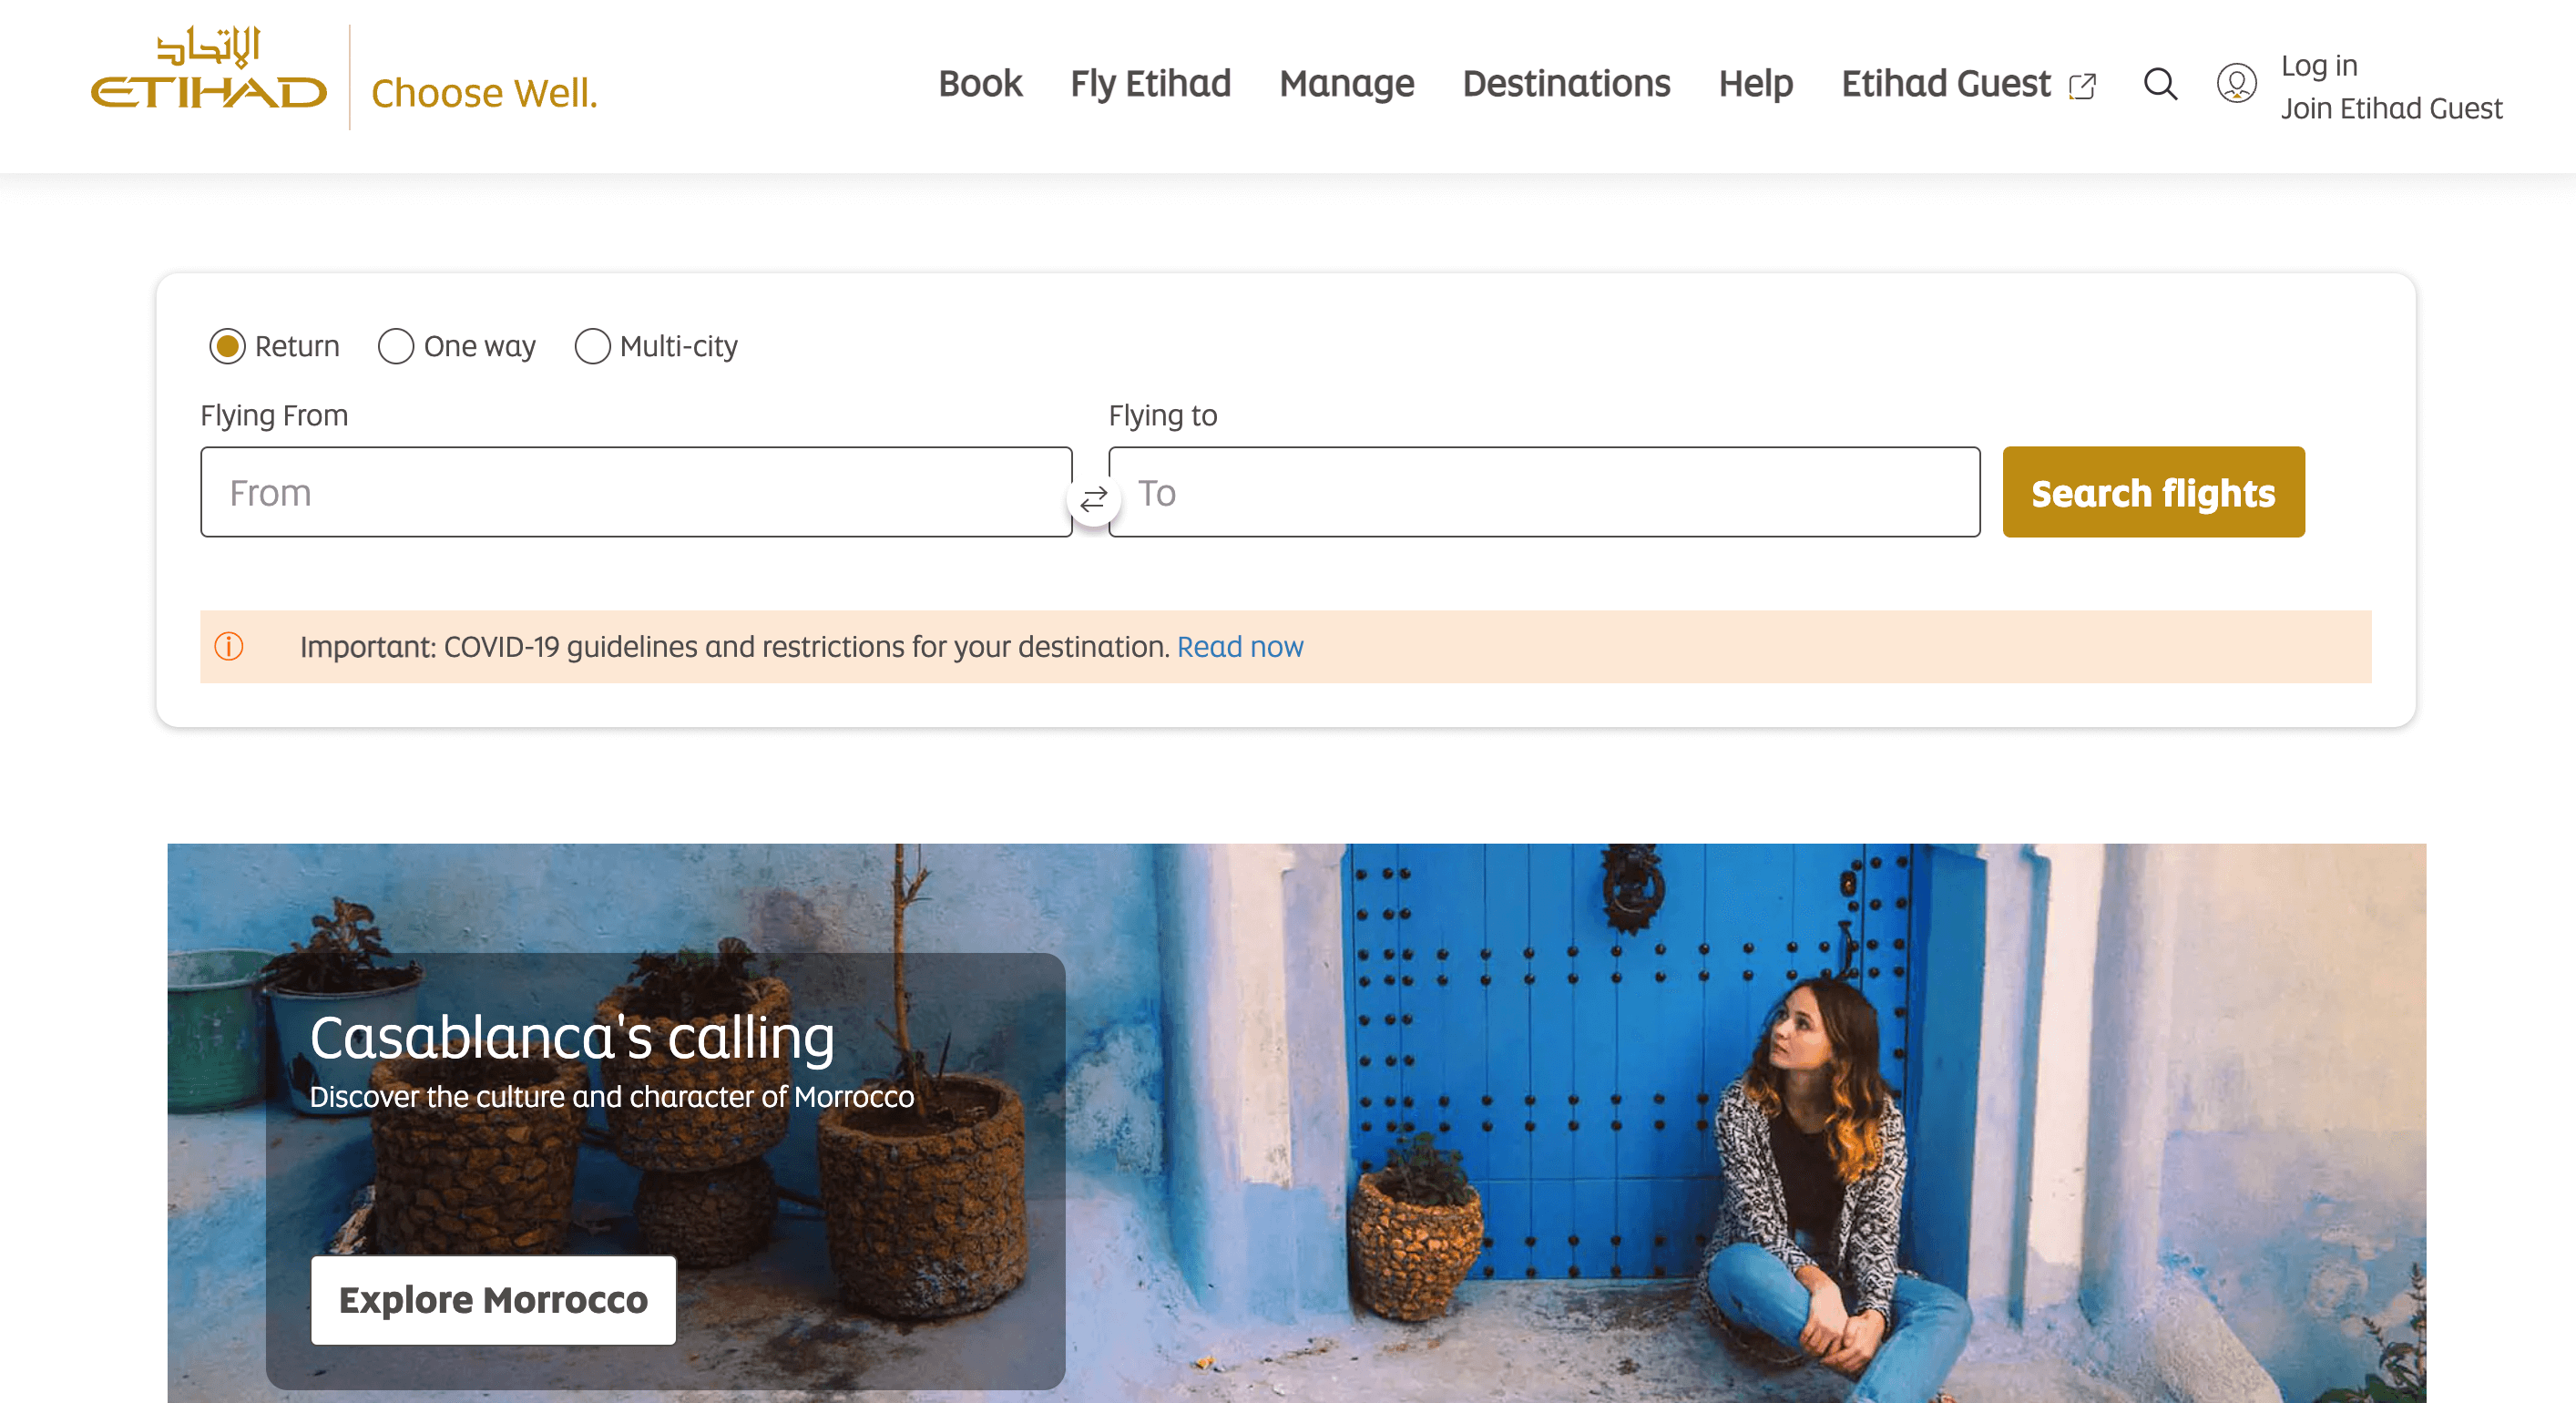Click the external link icon beside Etihad Guest
This screenshot has width=2576, height=1403.
2082,86
